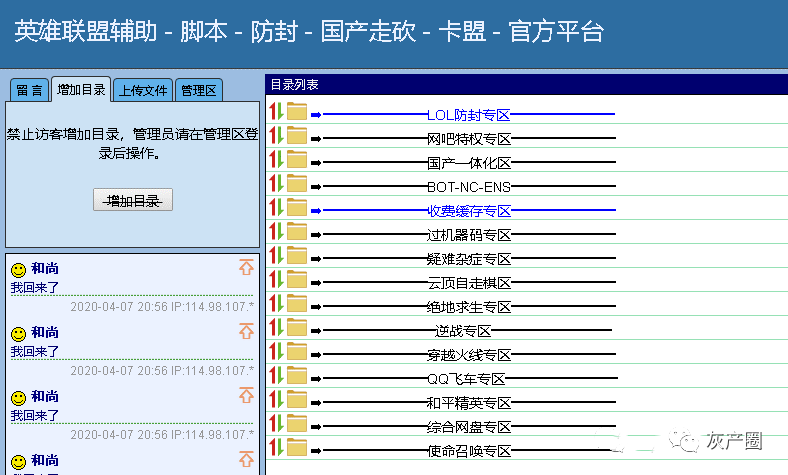Image resolution: width=788 pixels, height=475 pixels.
Task: Click reorder arrows icon for 和平精英专区
Action: coord(276,400)
